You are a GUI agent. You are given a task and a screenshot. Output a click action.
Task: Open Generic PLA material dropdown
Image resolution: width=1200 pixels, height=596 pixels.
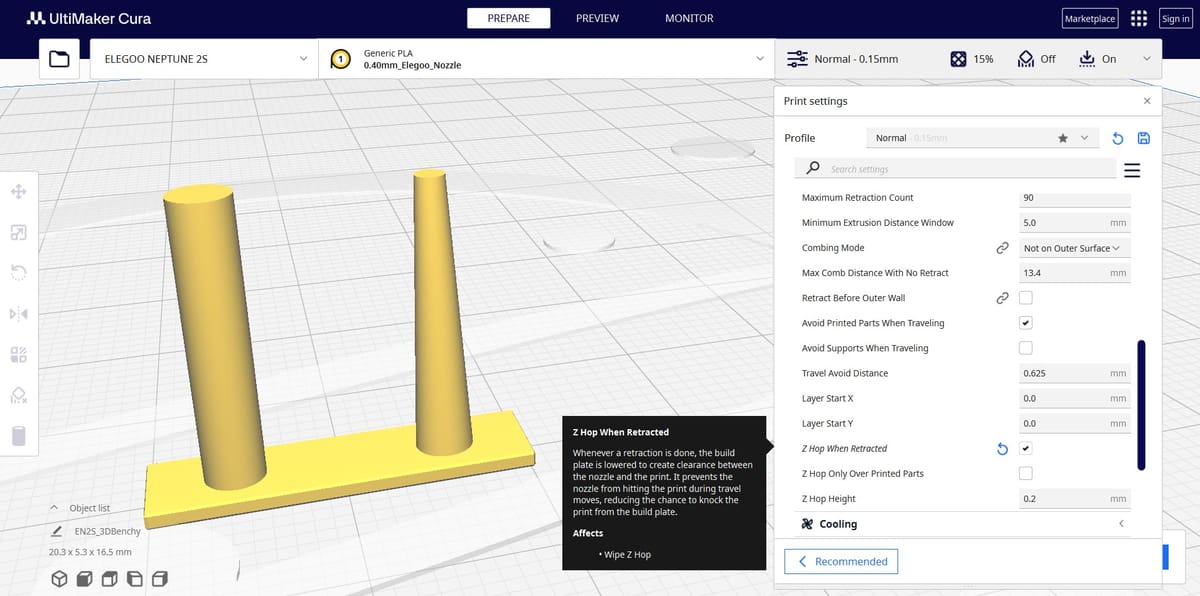[x=546, y=59]
